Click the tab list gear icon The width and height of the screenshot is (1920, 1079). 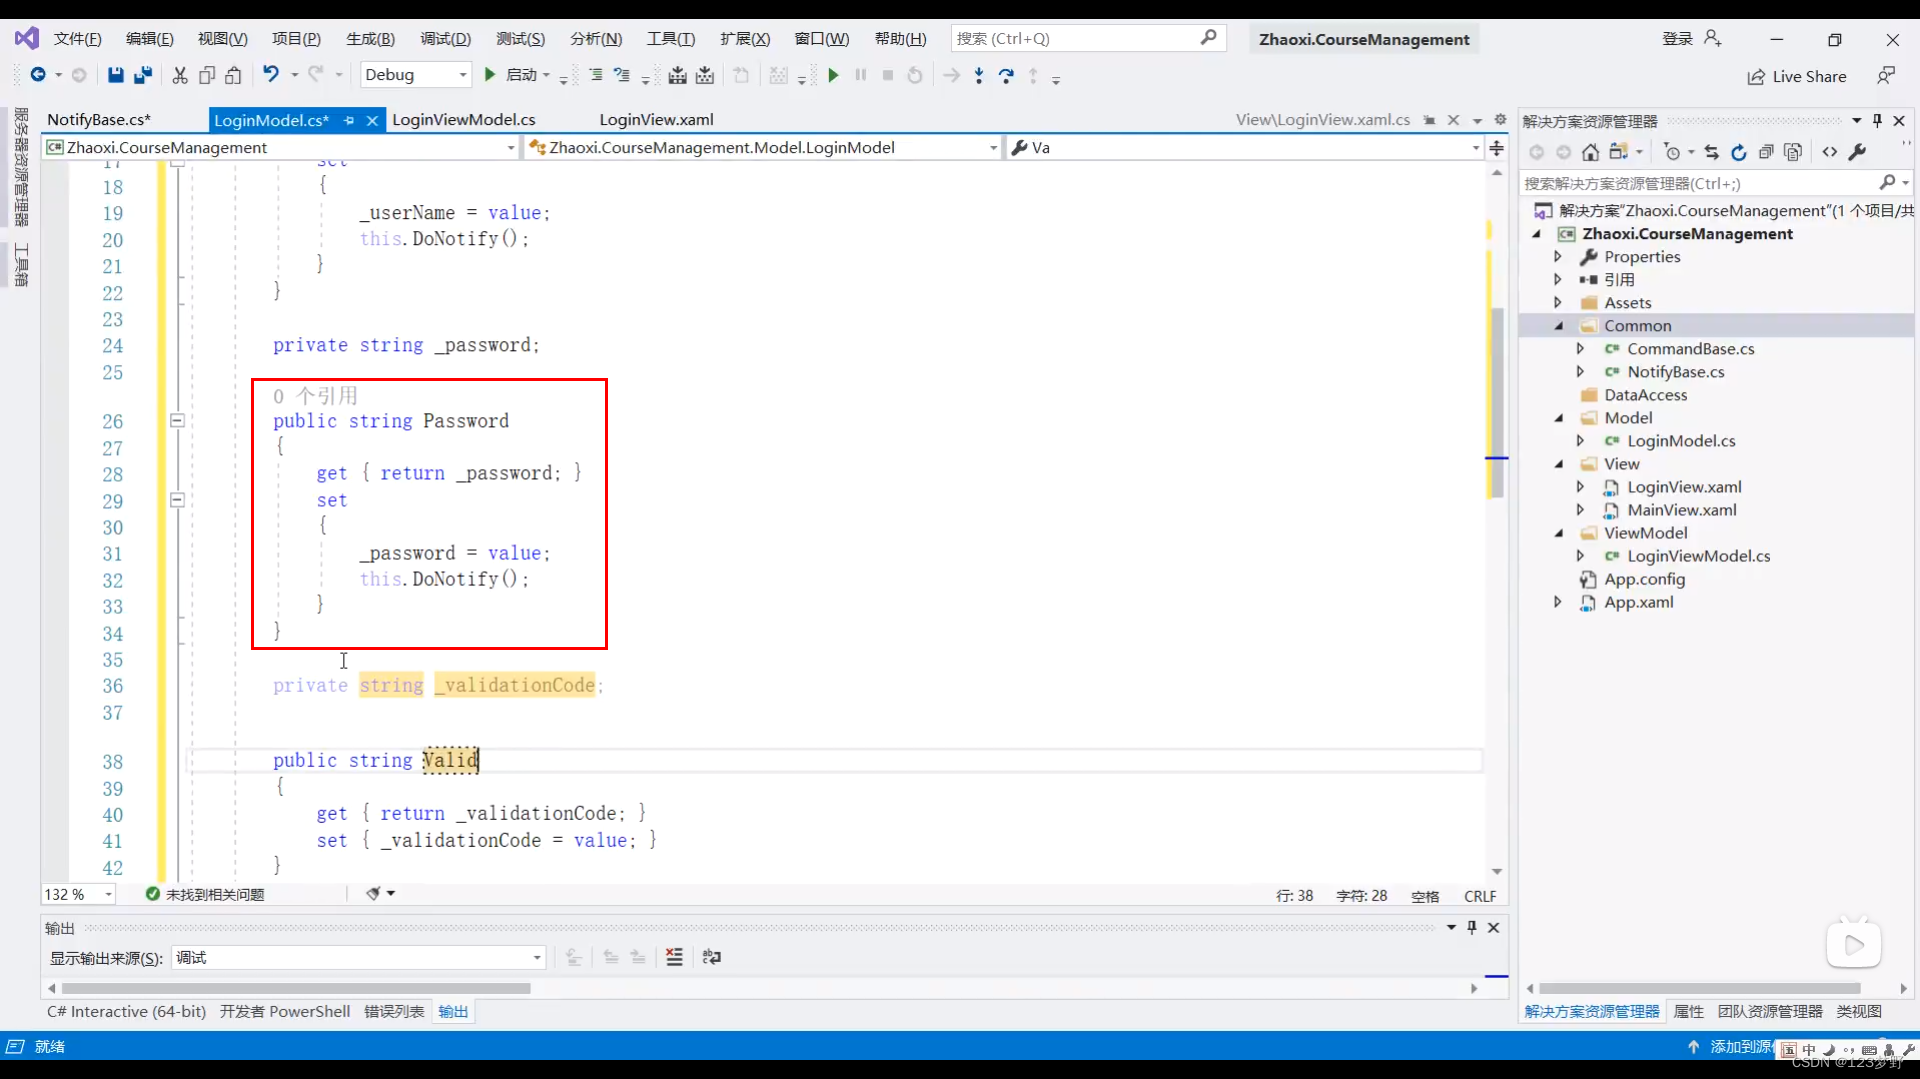tap(1500, 119)
